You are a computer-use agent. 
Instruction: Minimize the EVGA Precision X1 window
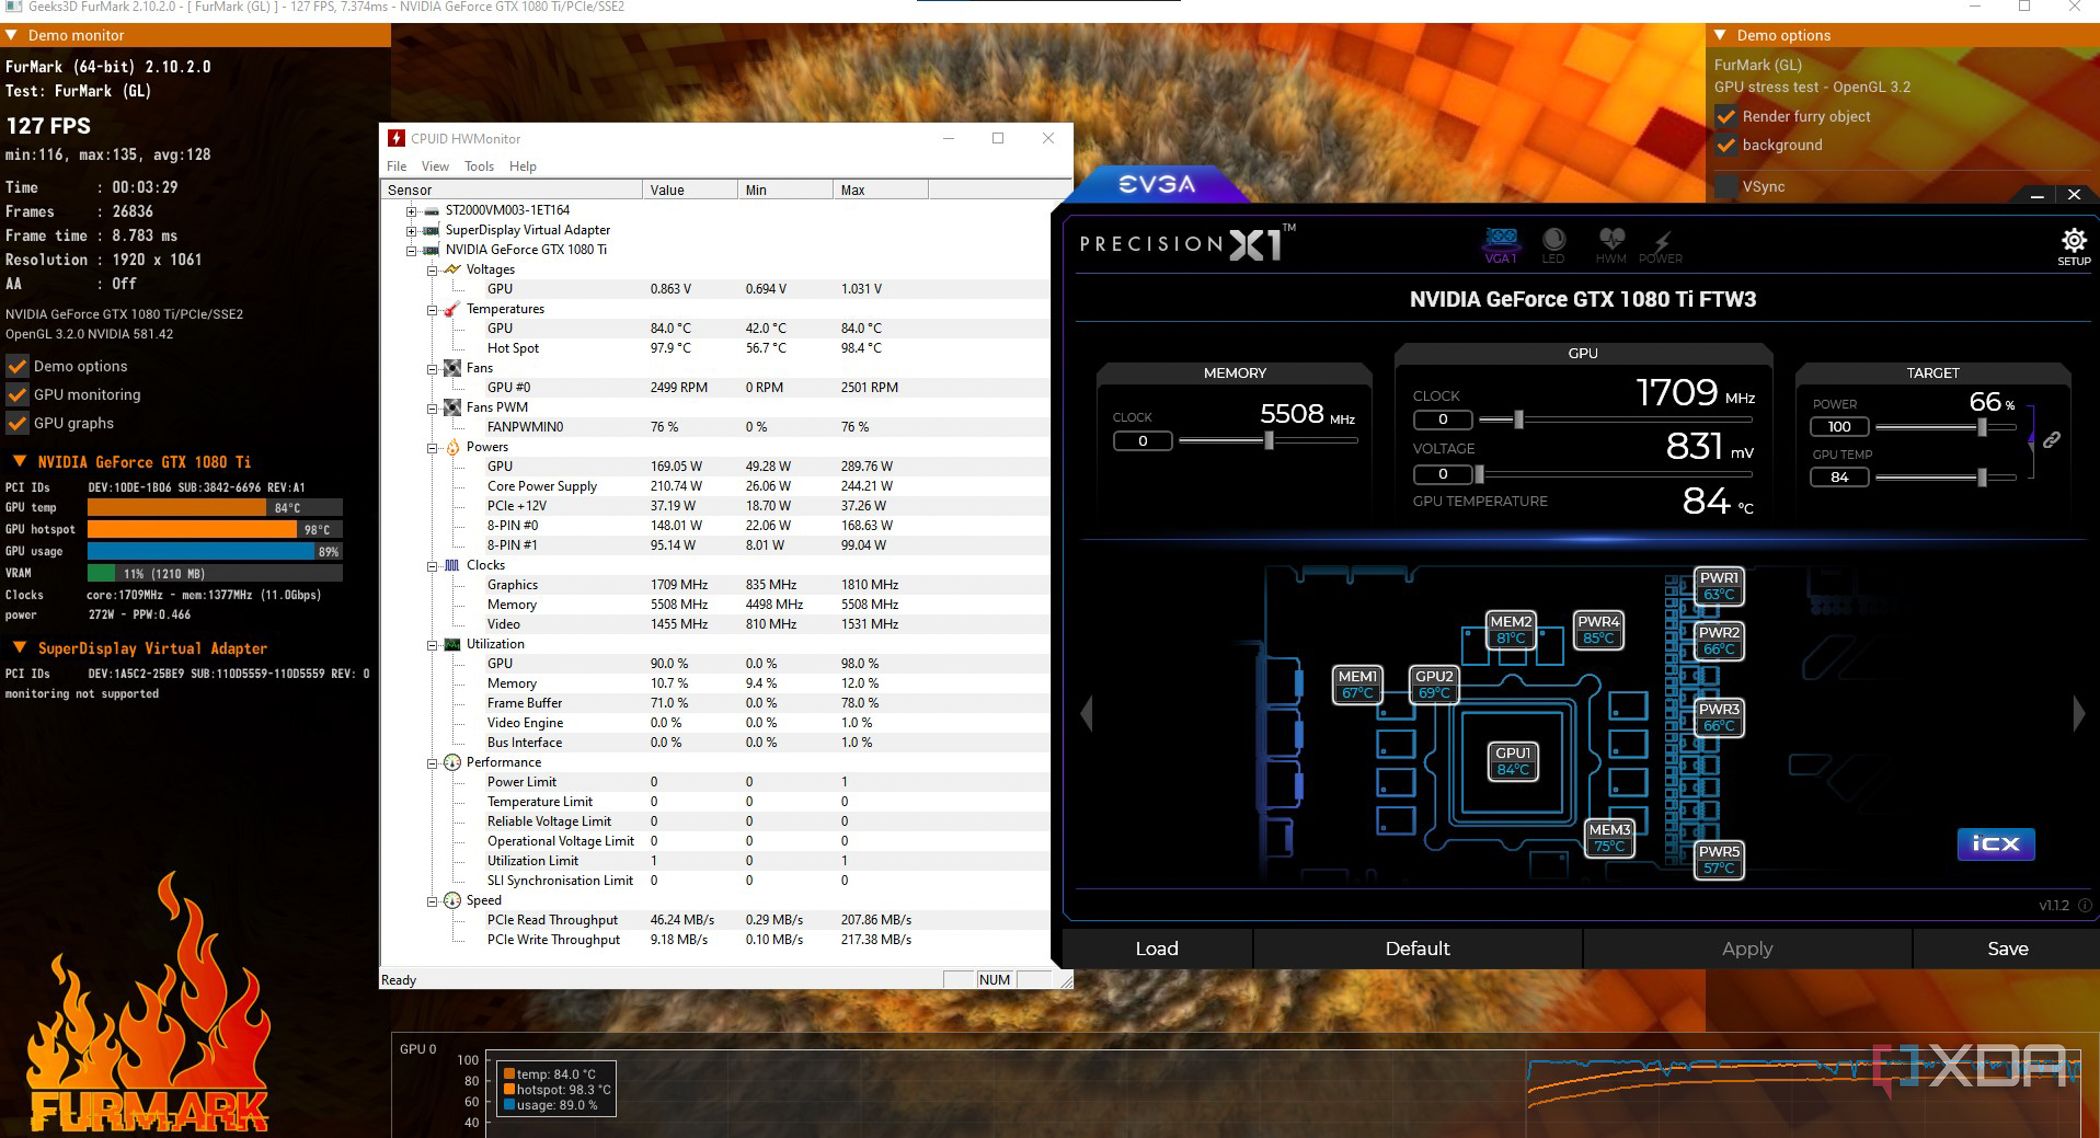2037,195
